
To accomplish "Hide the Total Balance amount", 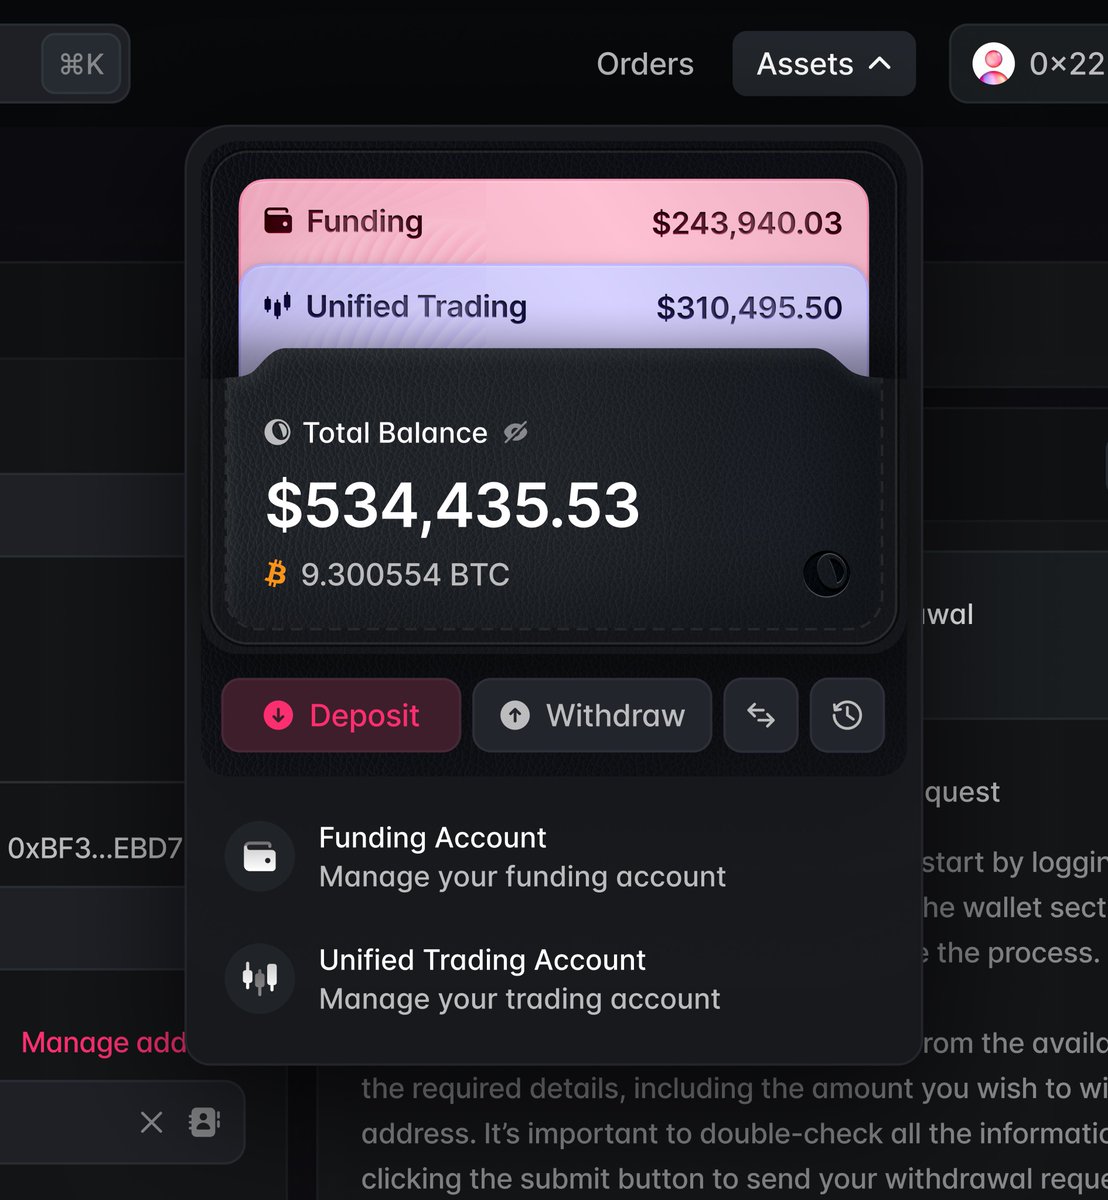I will tap(515, 432).
